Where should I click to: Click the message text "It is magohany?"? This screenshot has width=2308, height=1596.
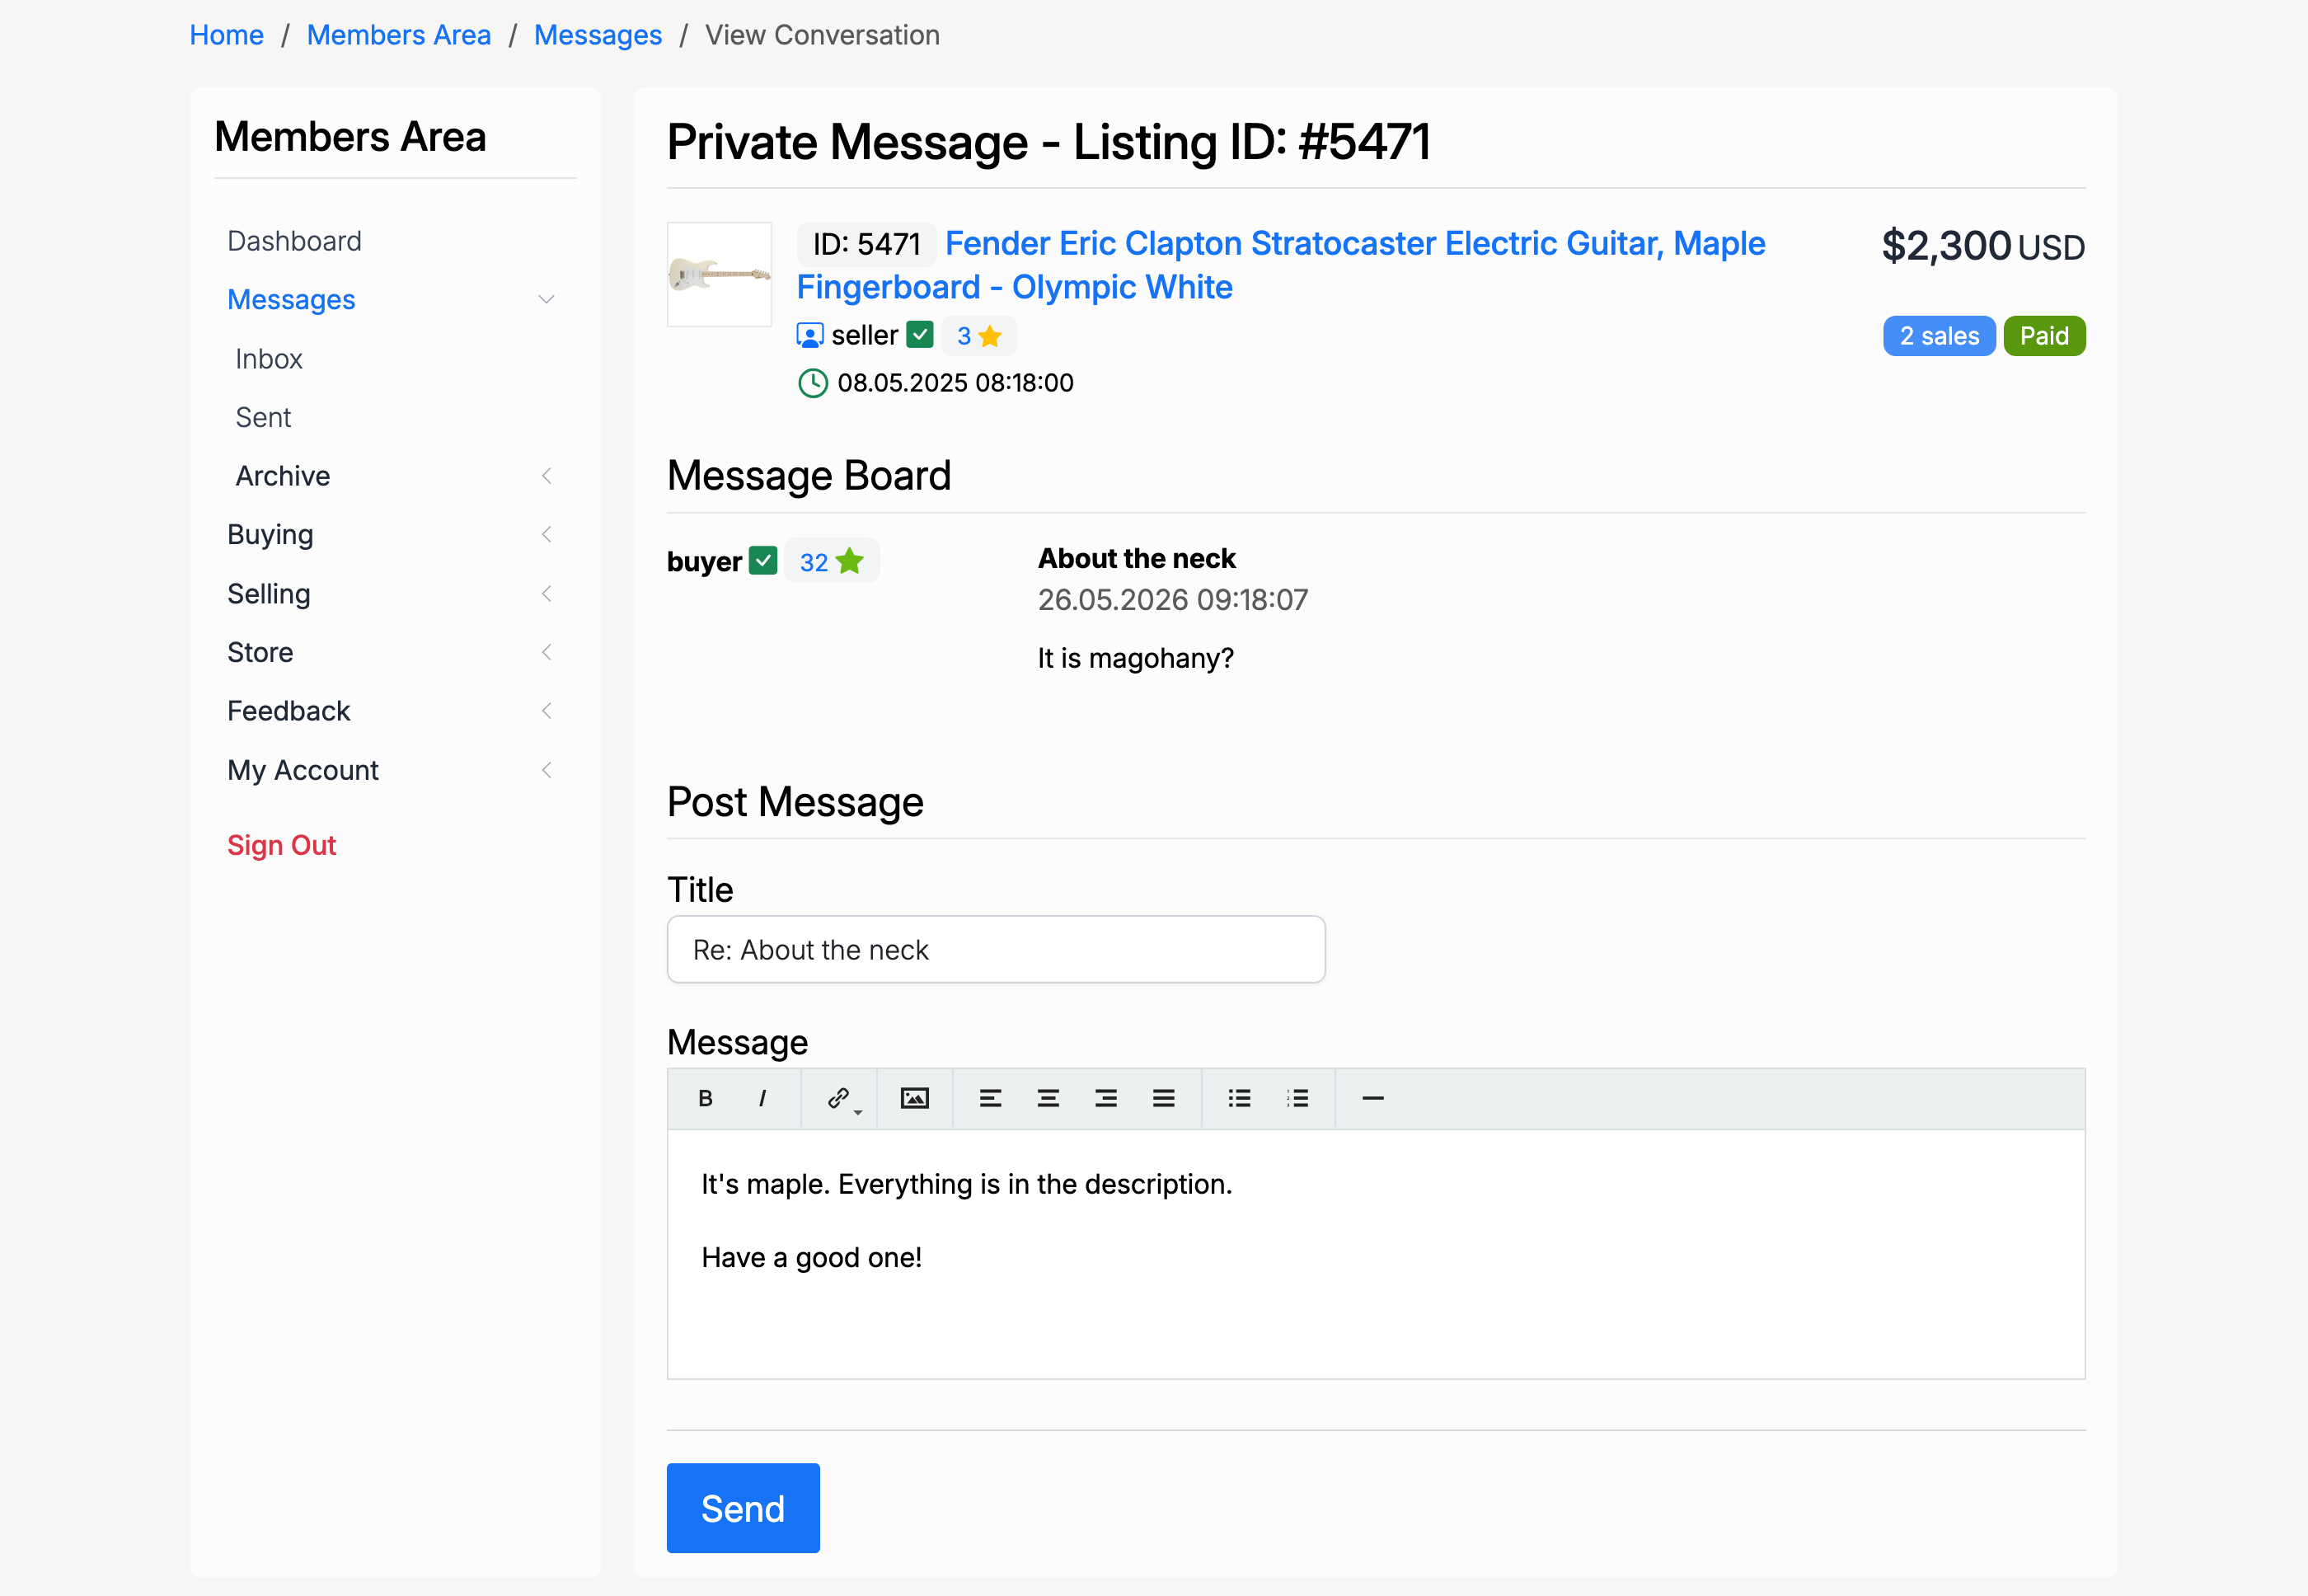1135,658
